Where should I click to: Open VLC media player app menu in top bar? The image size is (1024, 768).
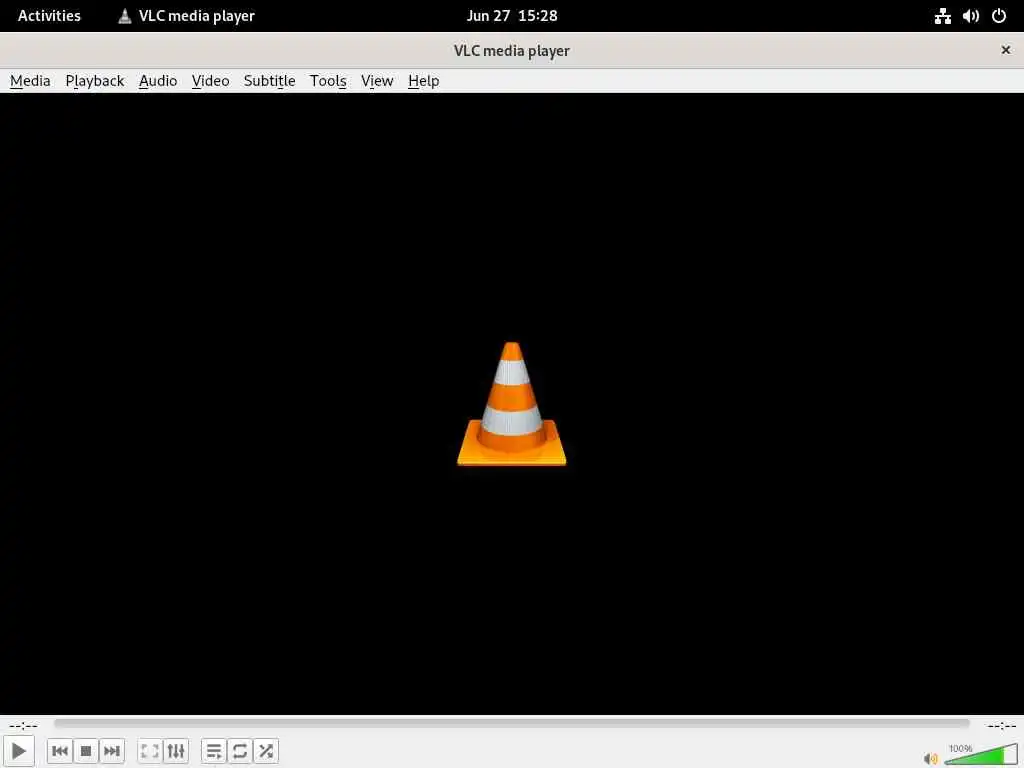pyautogui.click(x=186, y=16)
